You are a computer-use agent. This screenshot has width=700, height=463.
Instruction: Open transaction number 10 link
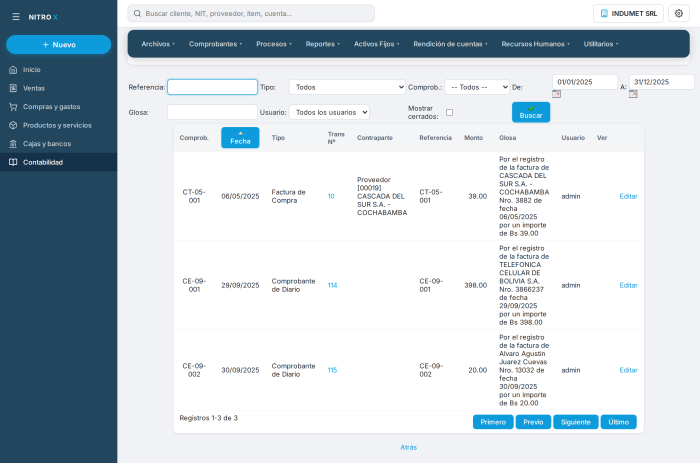click(x=331, y=196)
